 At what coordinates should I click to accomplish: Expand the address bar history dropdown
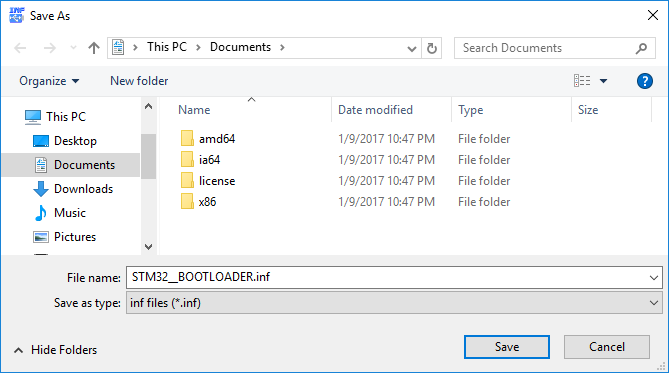click(x=411, y=48)
